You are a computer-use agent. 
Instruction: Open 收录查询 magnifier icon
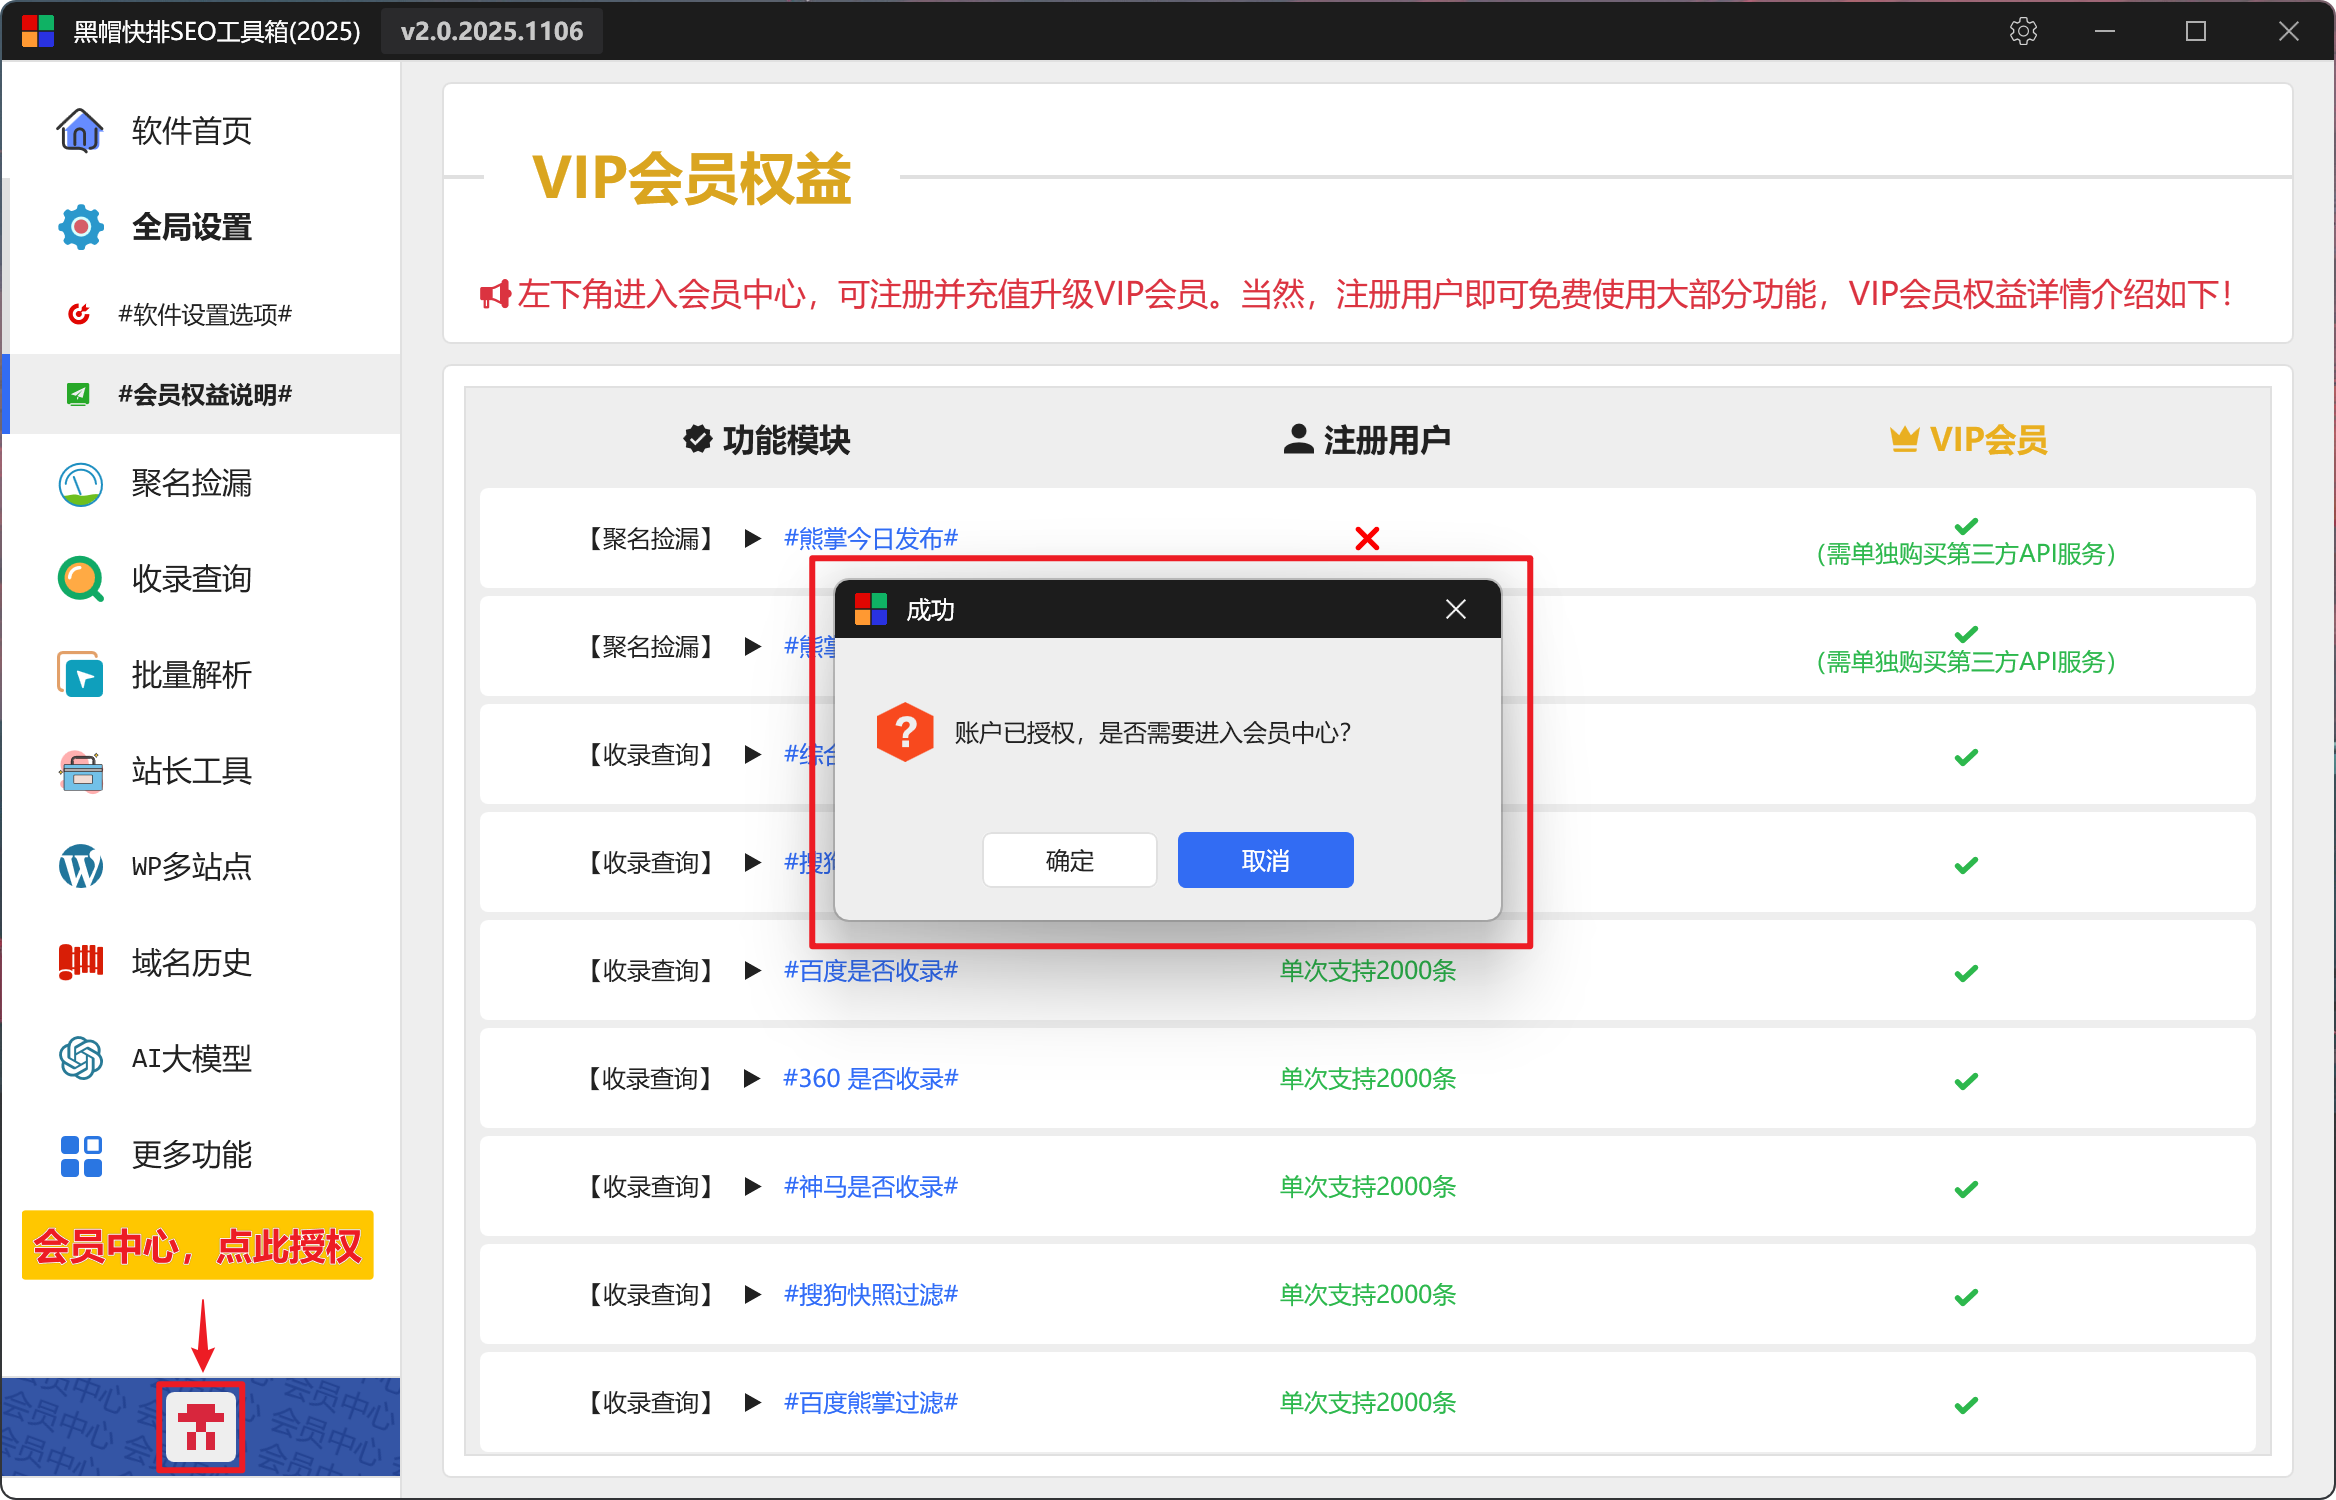[80, 579]
